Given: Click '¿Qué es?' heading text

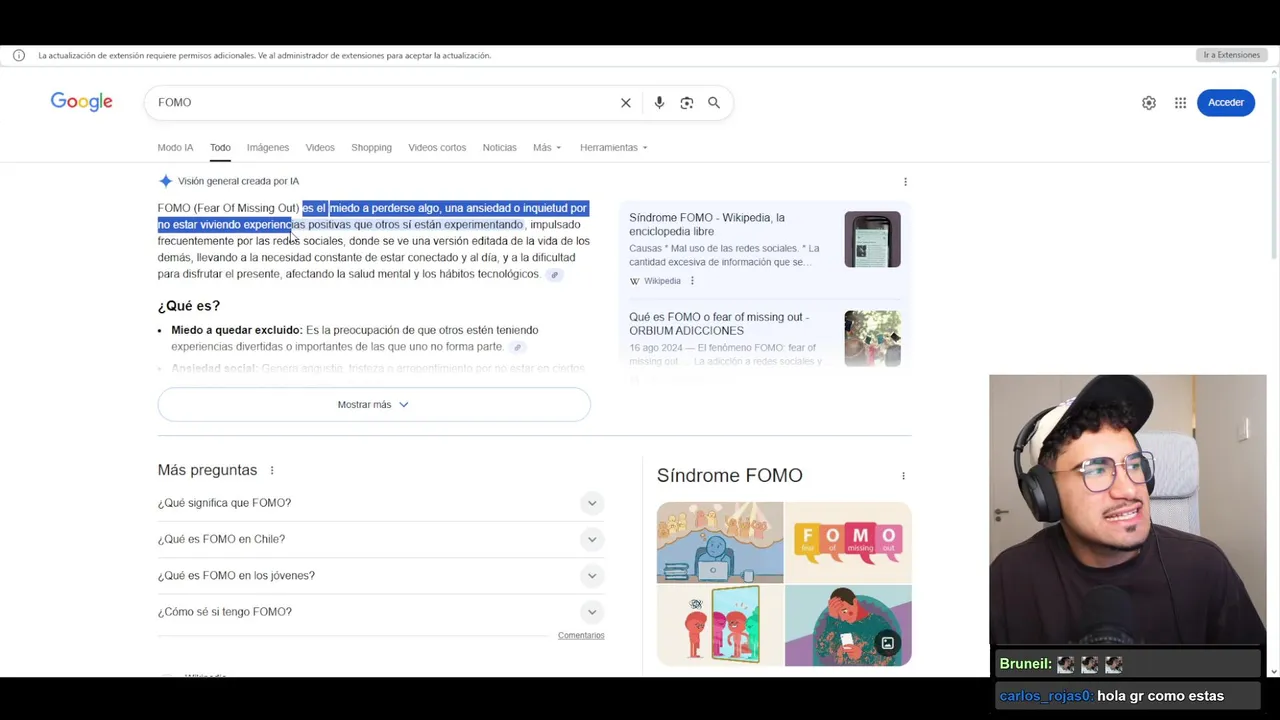Looking at the screenshot, I should coord(188,306).
